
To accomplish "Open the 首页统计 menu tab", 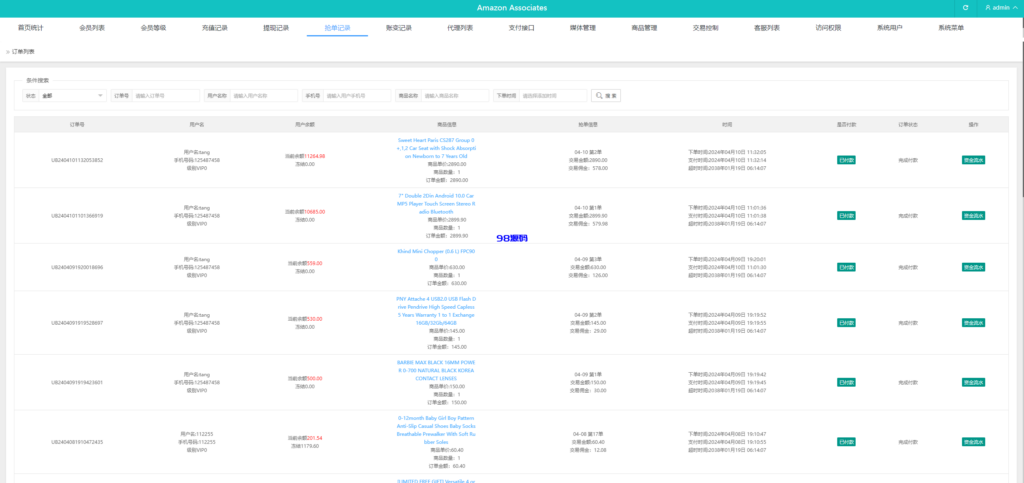I will pos(31,28).
